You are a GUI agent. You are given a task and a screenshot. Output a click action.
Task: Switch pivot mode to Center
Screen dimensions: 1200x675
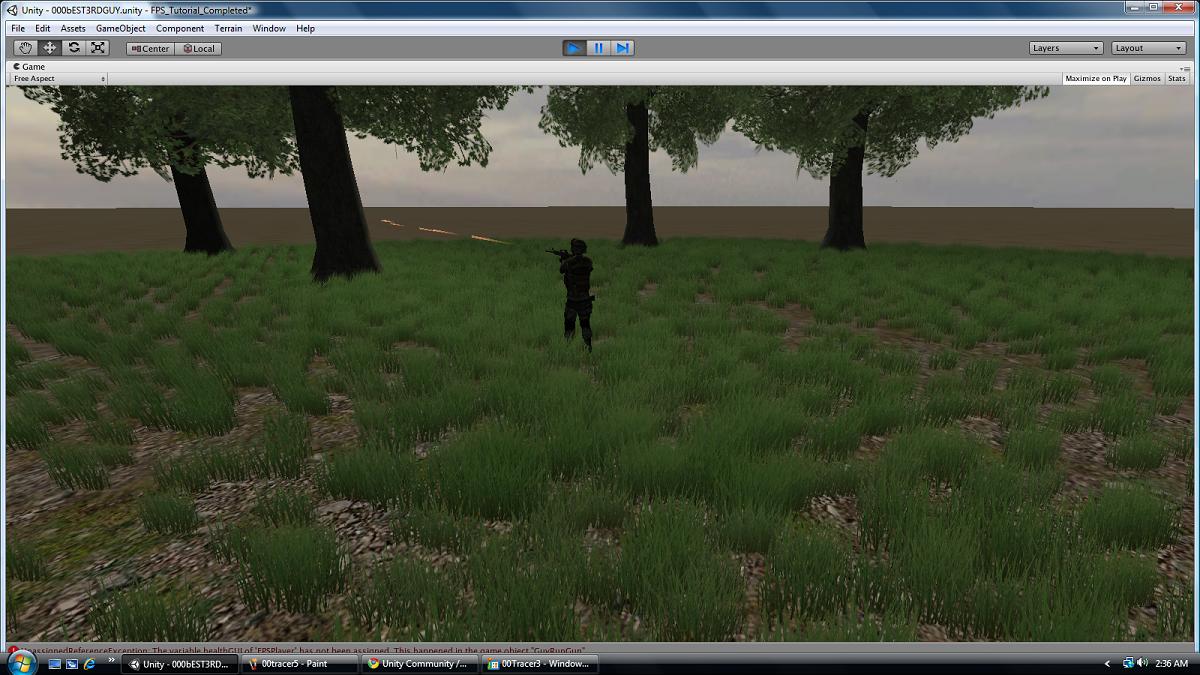148,47
